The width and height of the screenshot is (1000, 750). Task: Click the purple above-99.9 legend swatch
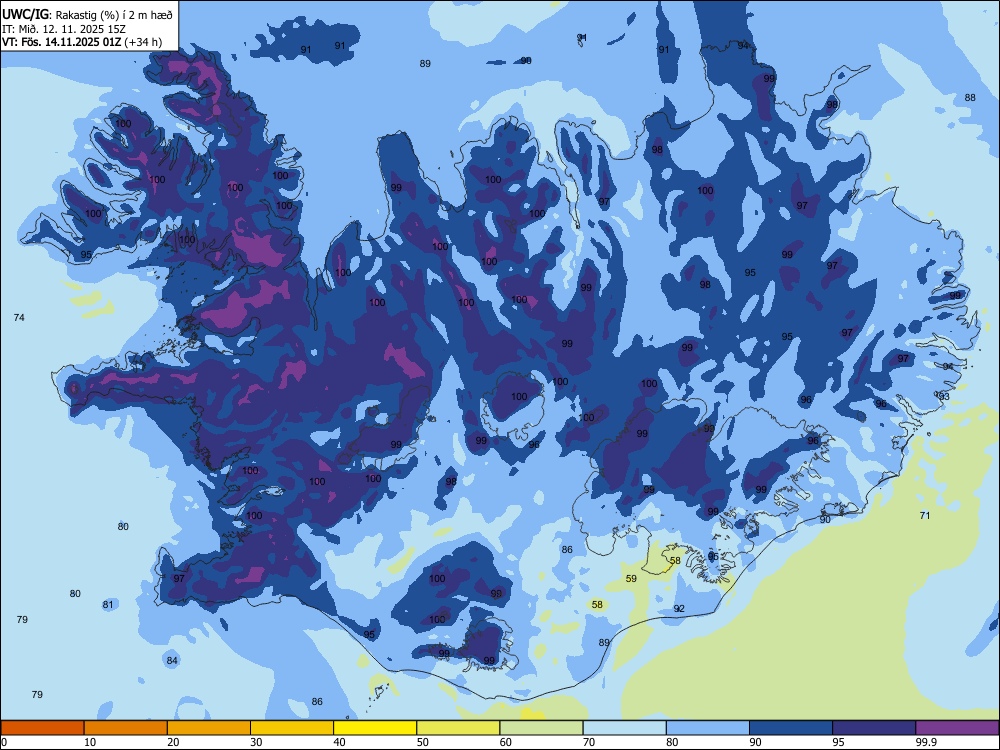957,728
